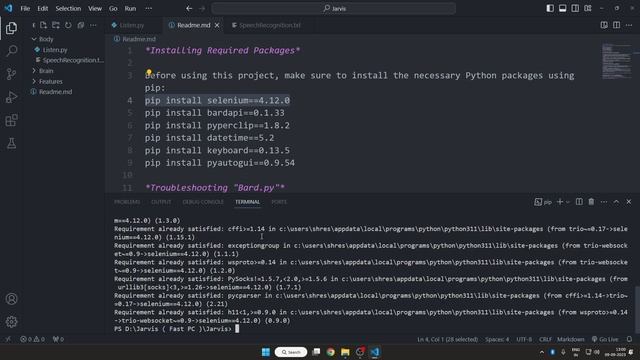The height and width of the screenshot is (360, 640).
Task: Toggle the secondary side bar layout
Action: (x=575, y=8)
